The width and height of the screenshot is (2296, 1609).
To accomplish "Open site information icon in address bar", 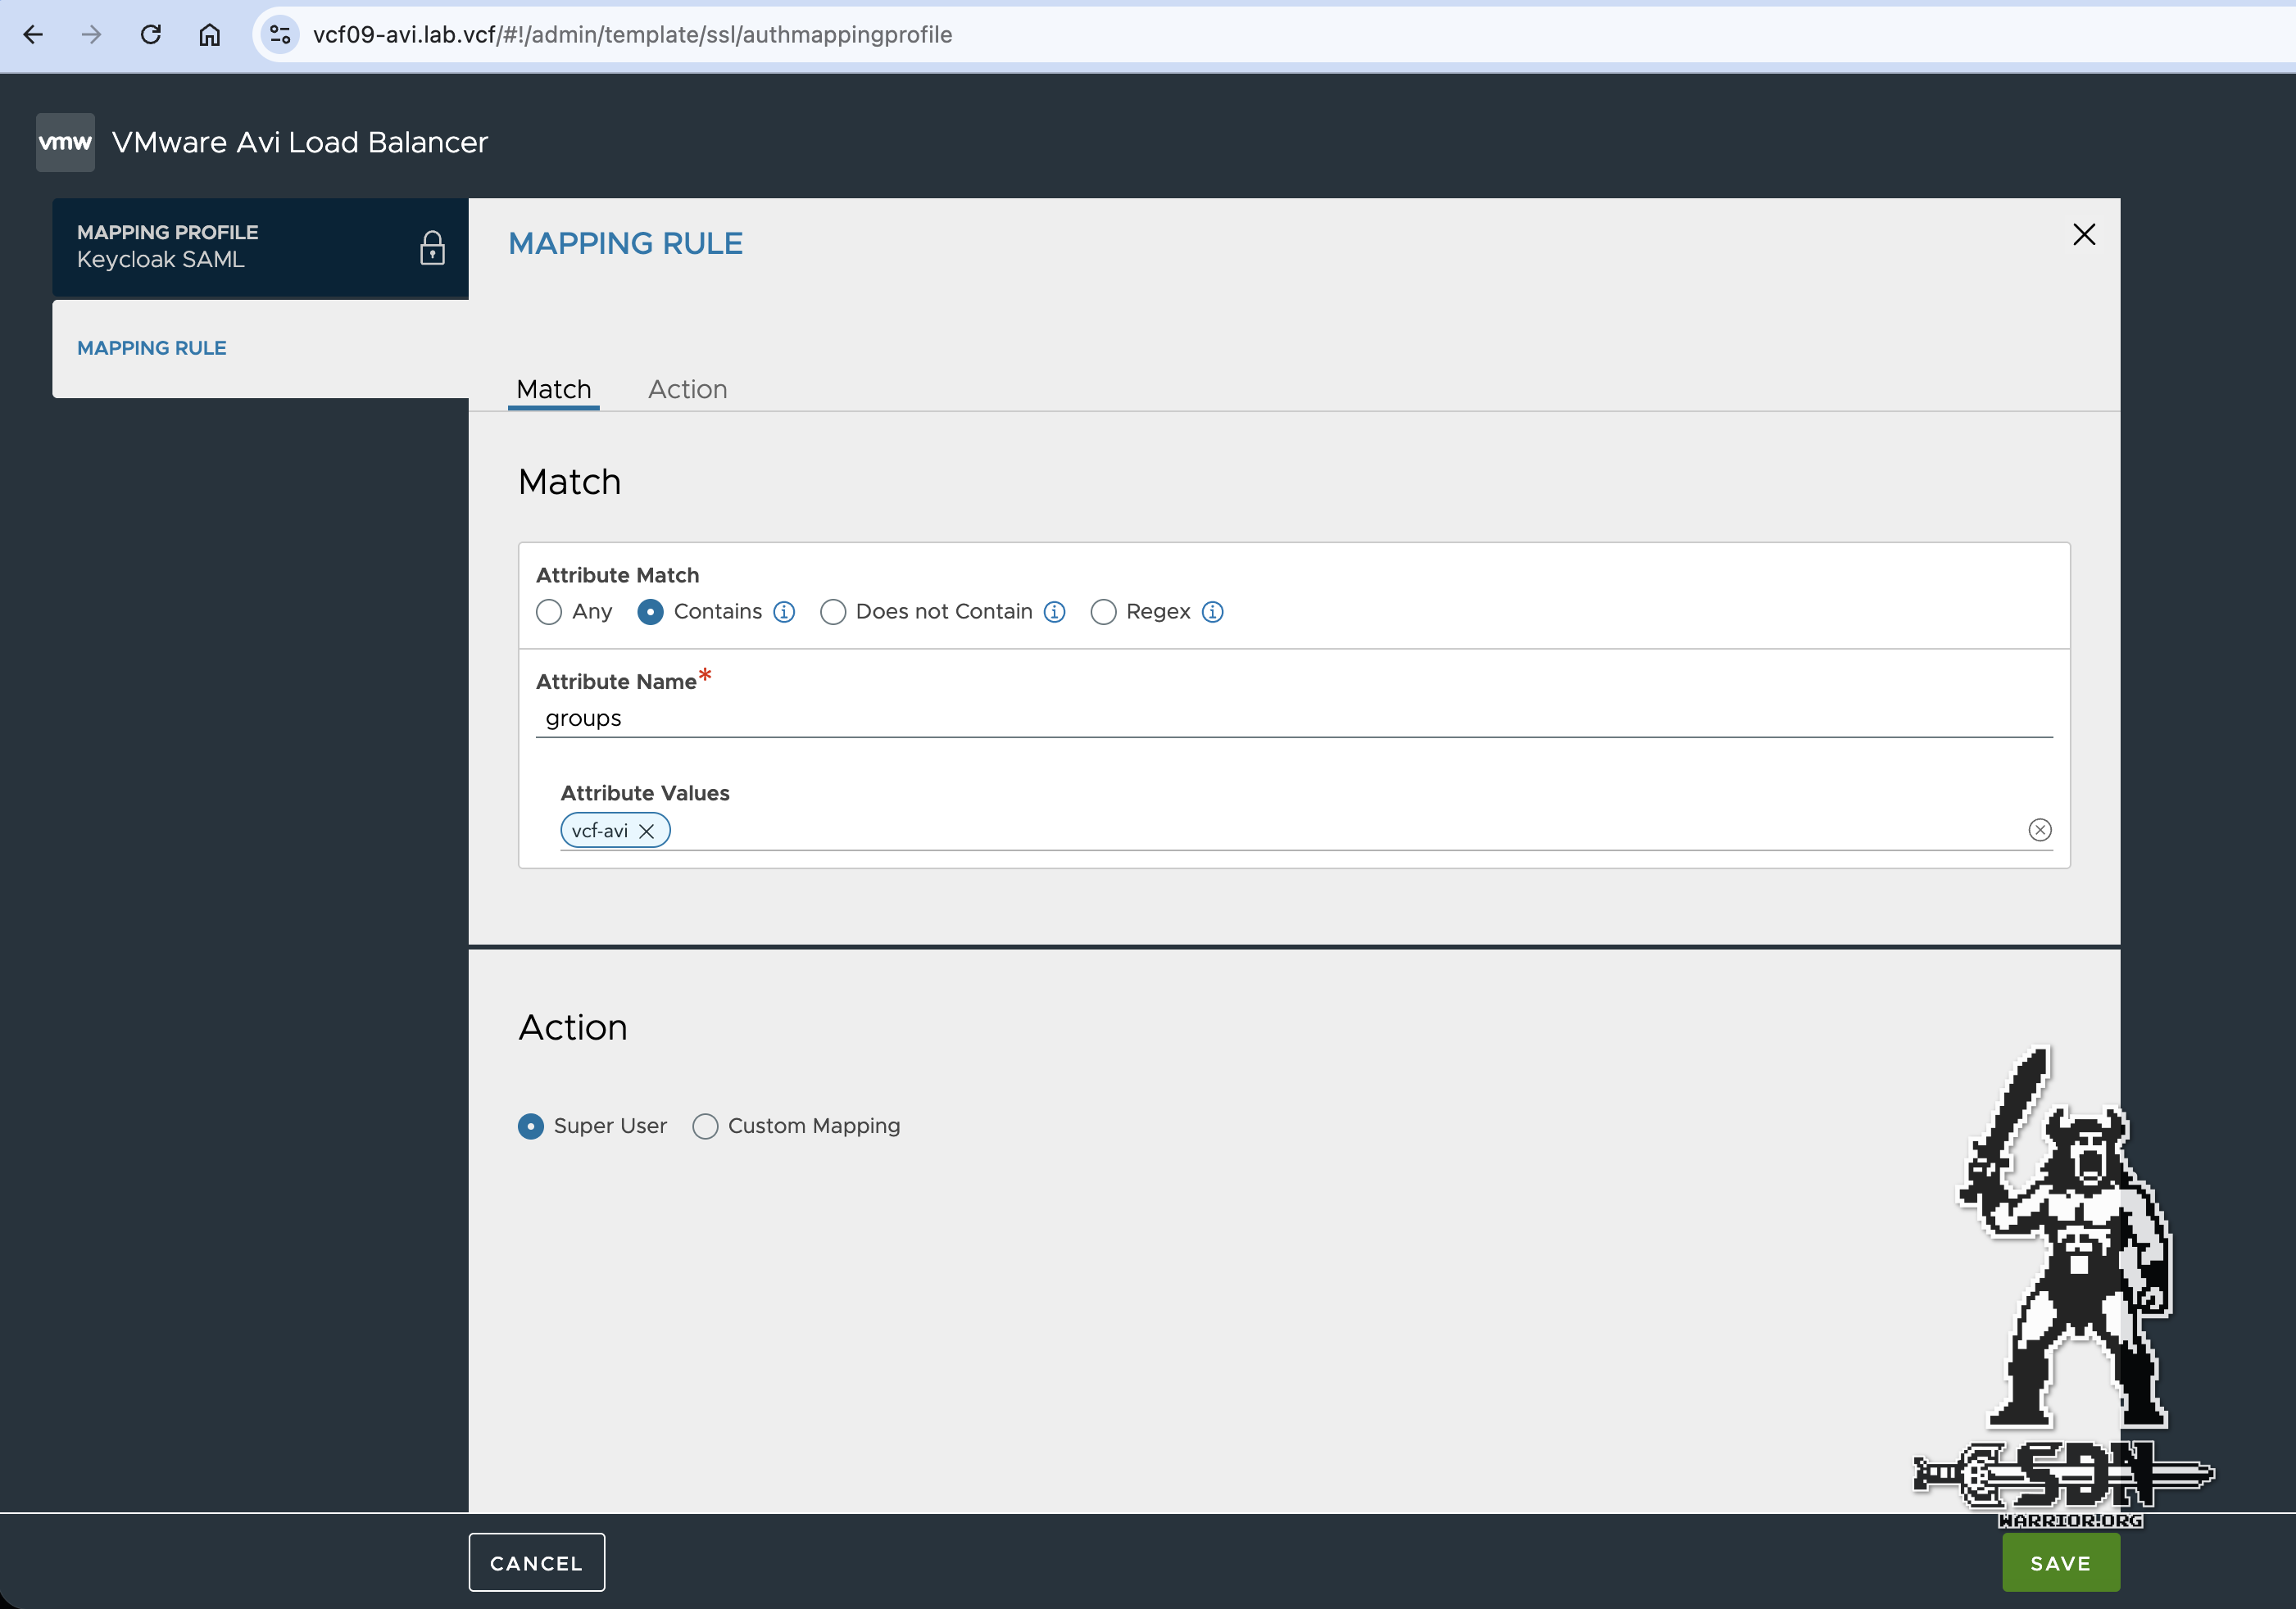I will click(280, 35).
